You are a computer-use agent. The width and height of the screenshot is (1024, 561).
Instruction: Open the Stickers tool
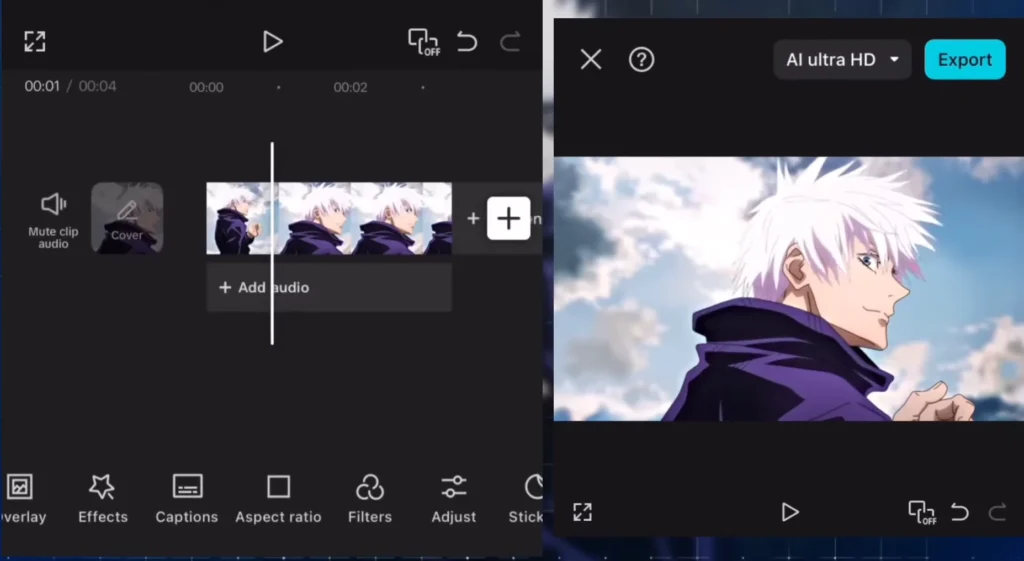click(x=526, y=499)
